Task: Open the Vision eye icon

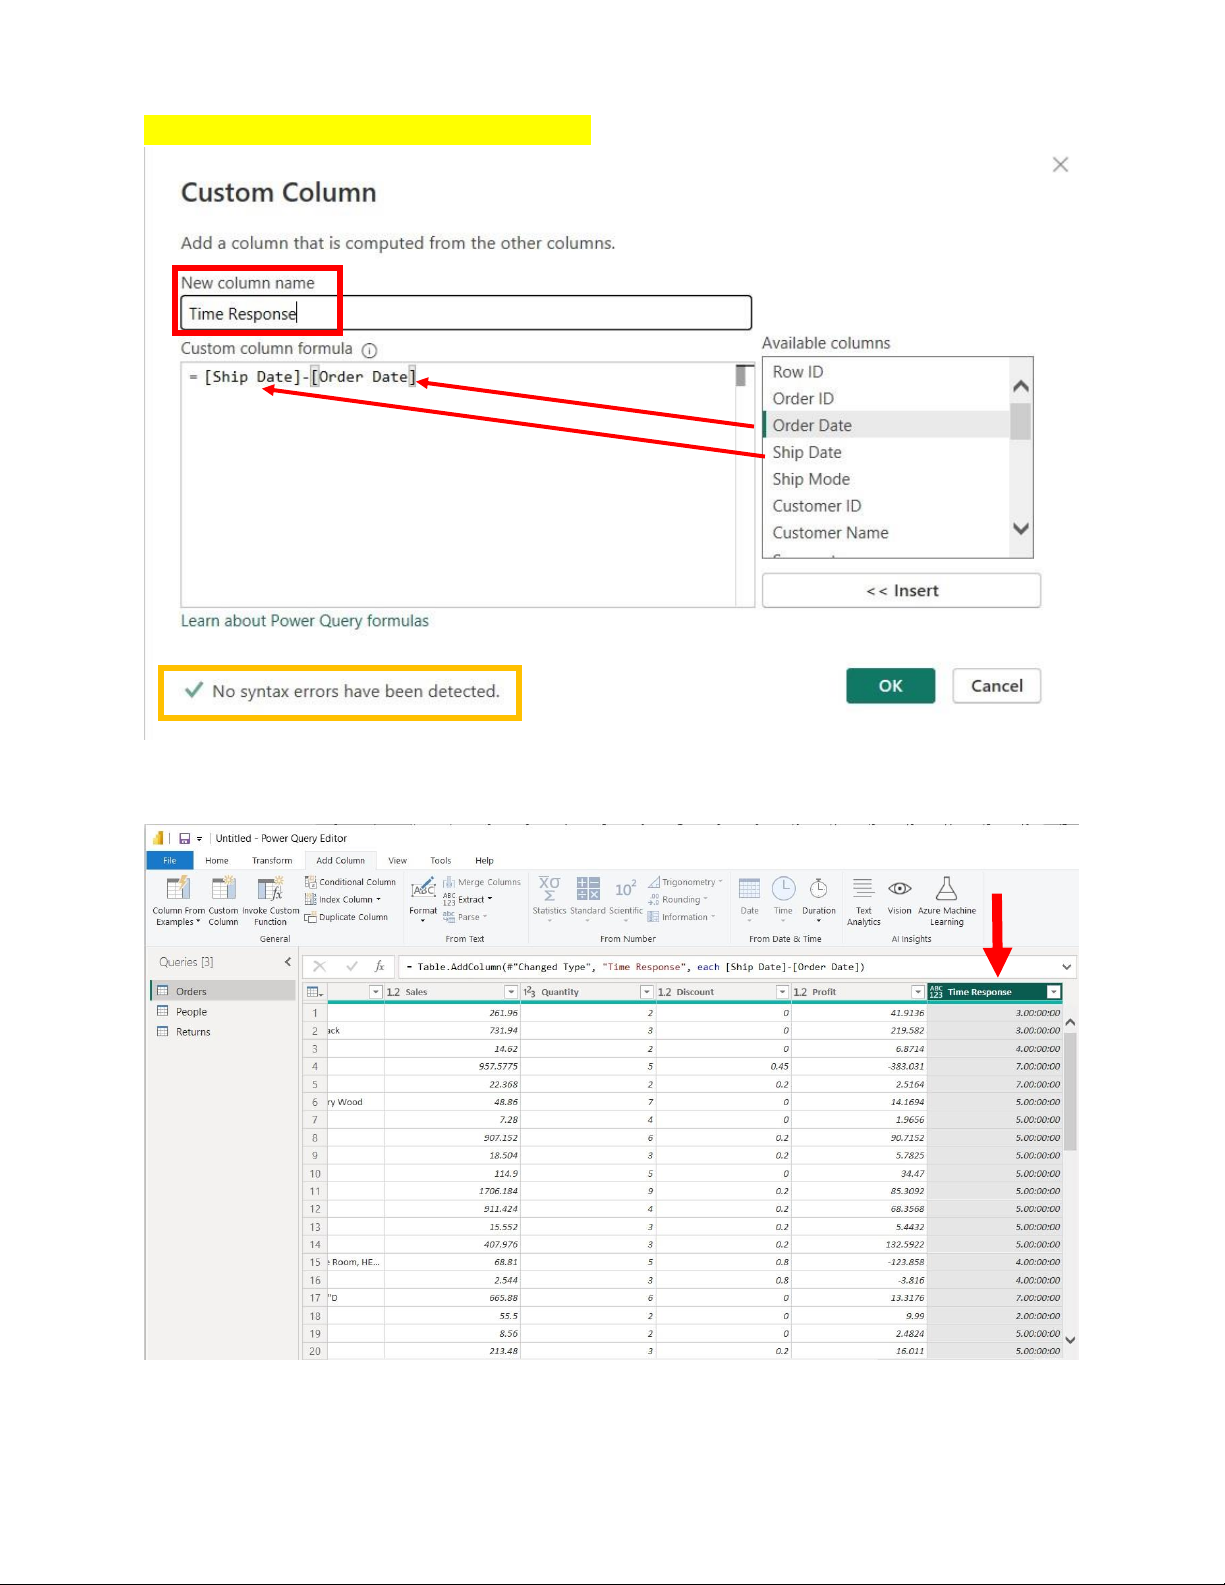Action: 899,889
